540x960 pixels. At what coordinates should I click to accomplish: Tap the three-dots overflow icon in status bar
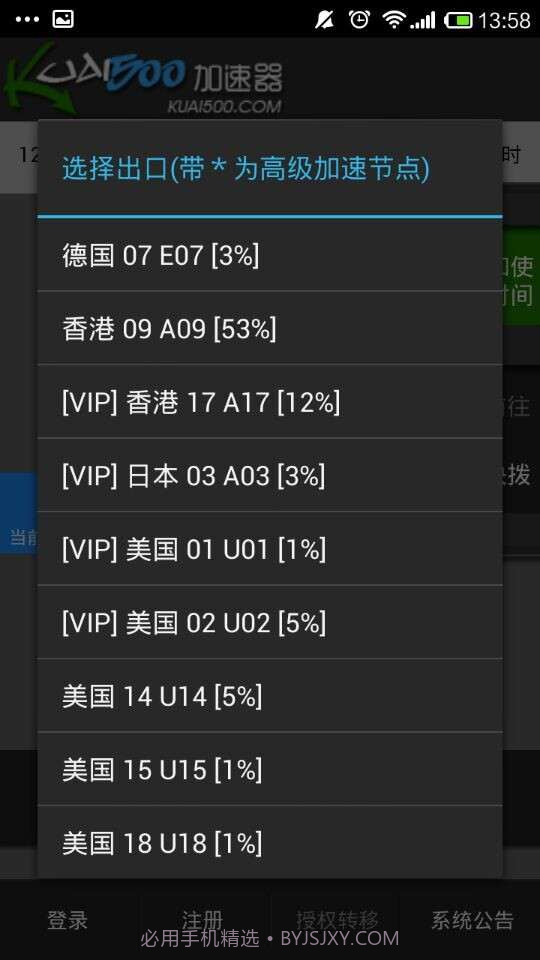point(27,19)
